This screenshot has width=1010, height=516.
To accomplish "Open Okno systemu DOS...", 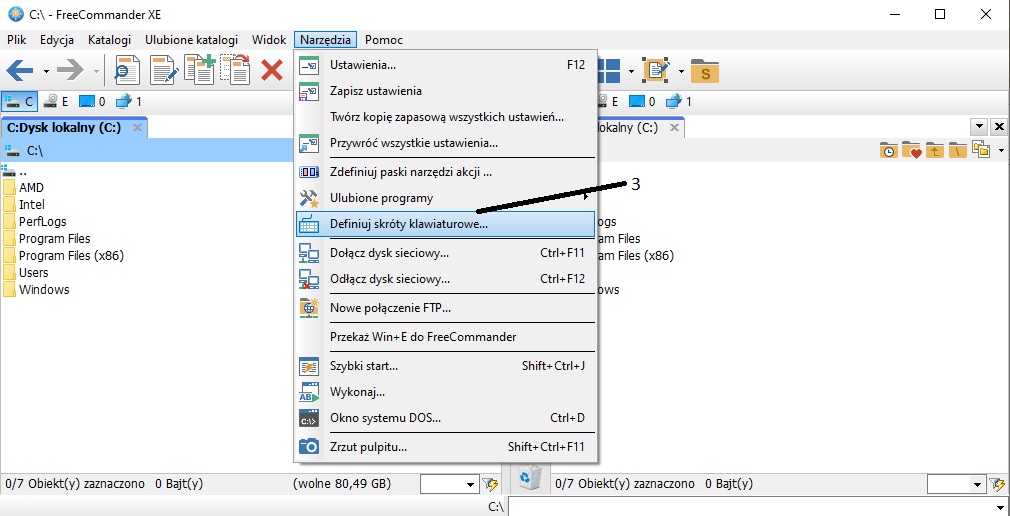I will [x=445, y=417].
